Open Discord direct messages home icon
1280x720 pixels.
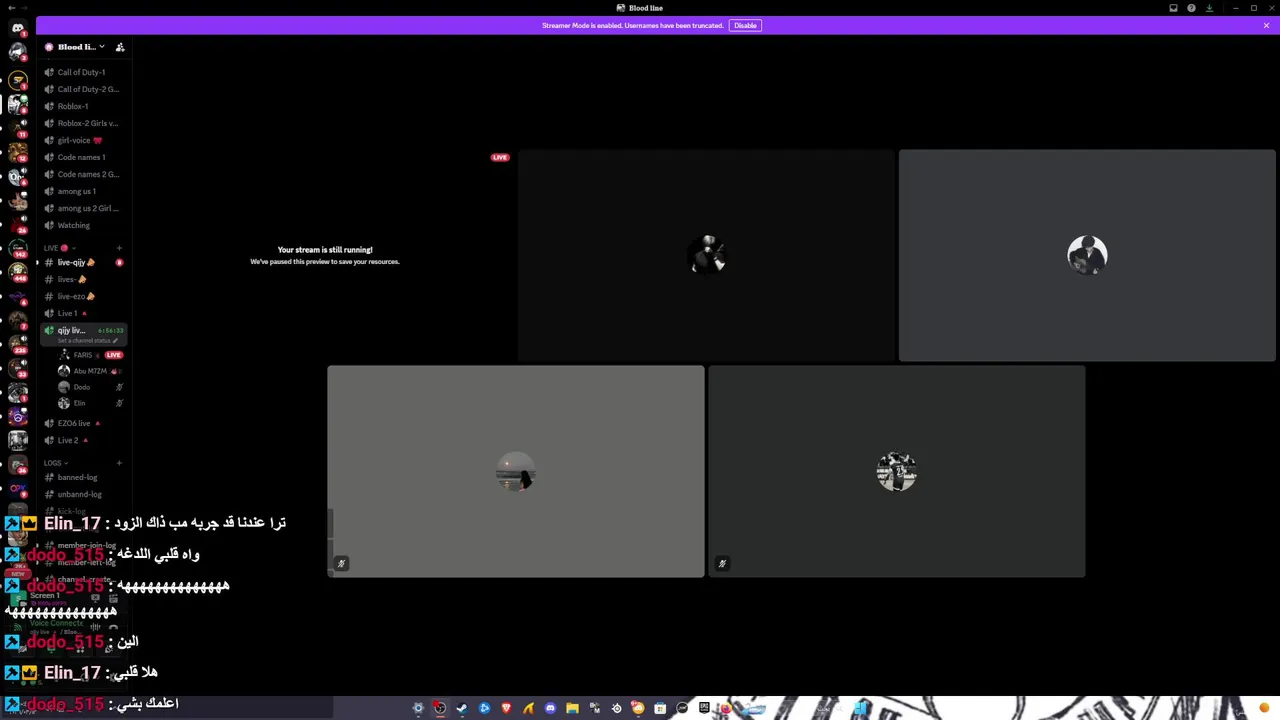coord(18,28)
